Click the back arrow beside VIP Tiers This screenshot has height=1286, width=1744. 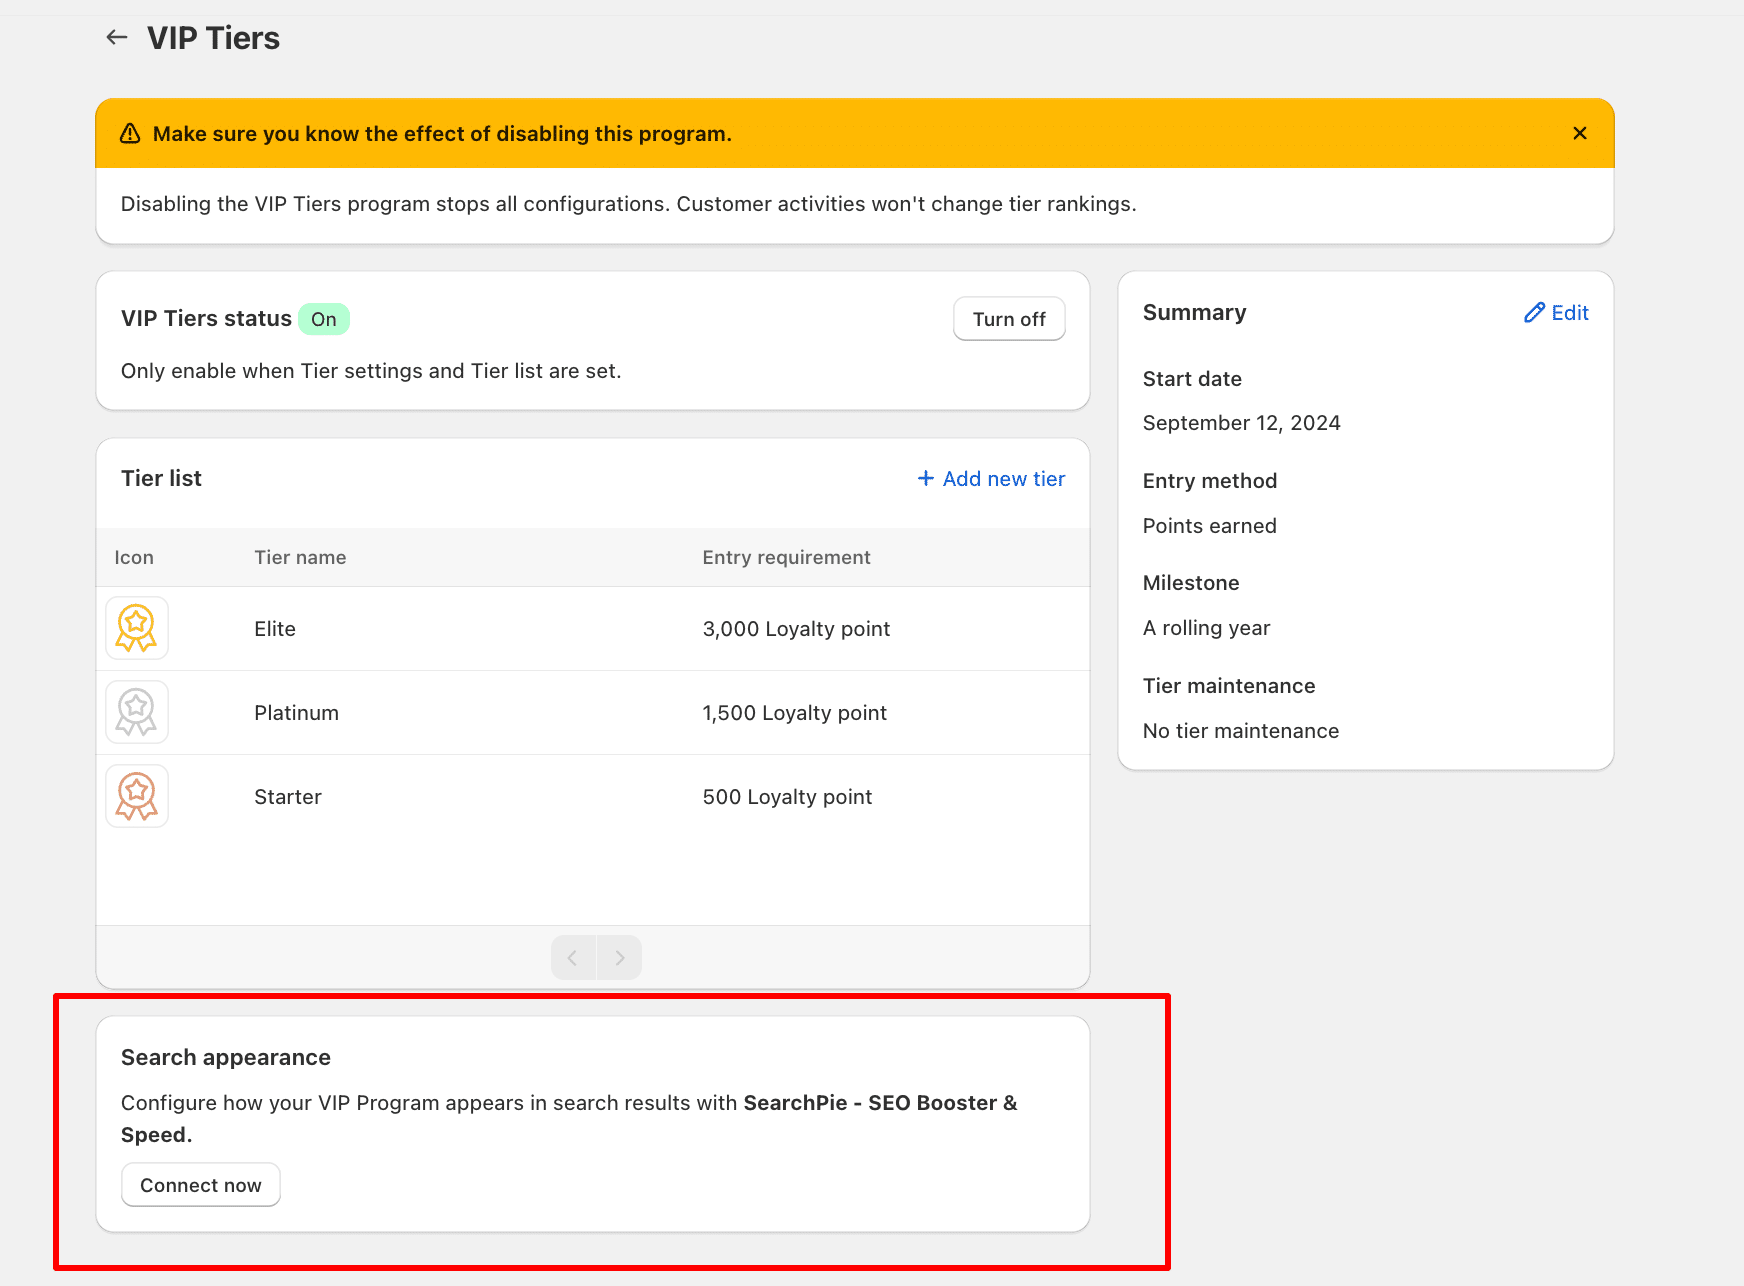pos(117,38)
